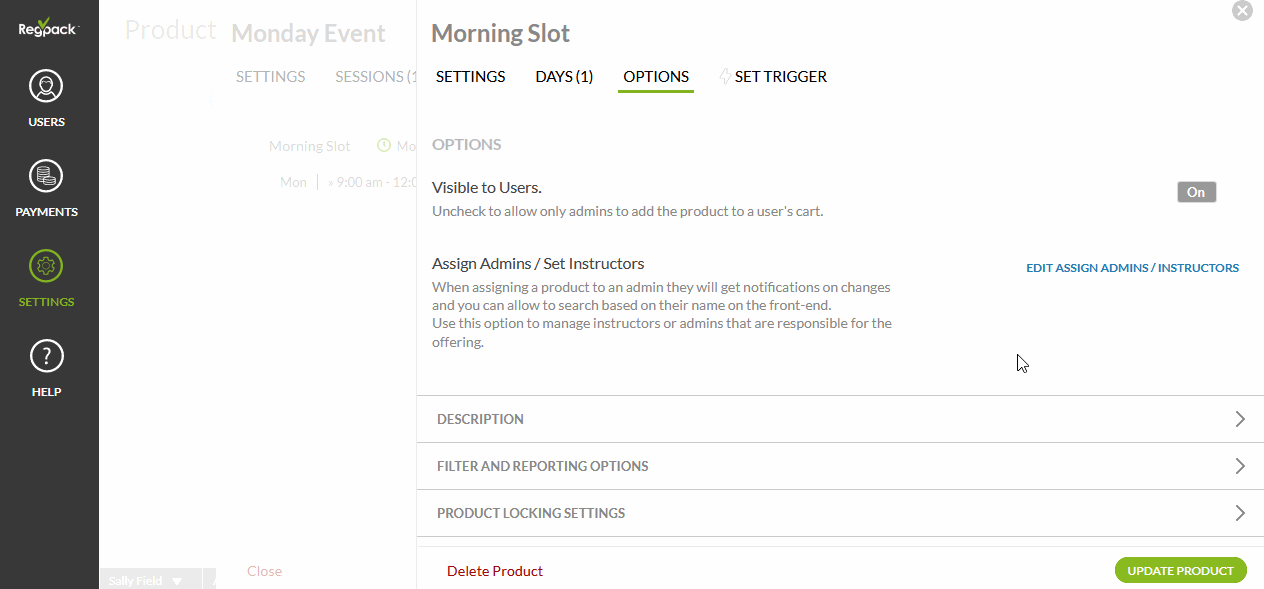The height and width of the screenshot is (589, 1264).
Task: Click the Delete Product link
Action: tap(495, 571)
